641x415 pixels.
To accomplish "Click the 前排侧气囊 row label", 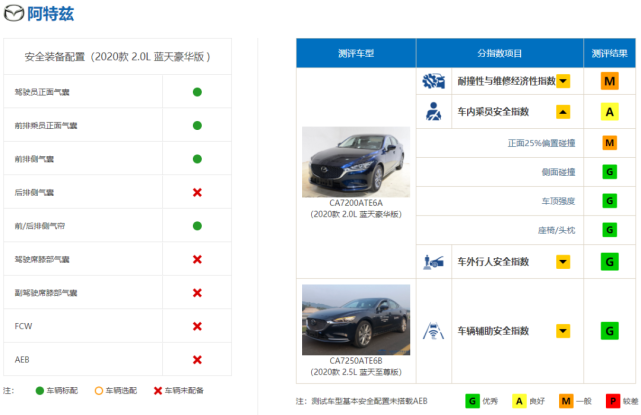I will coord(34,159).
